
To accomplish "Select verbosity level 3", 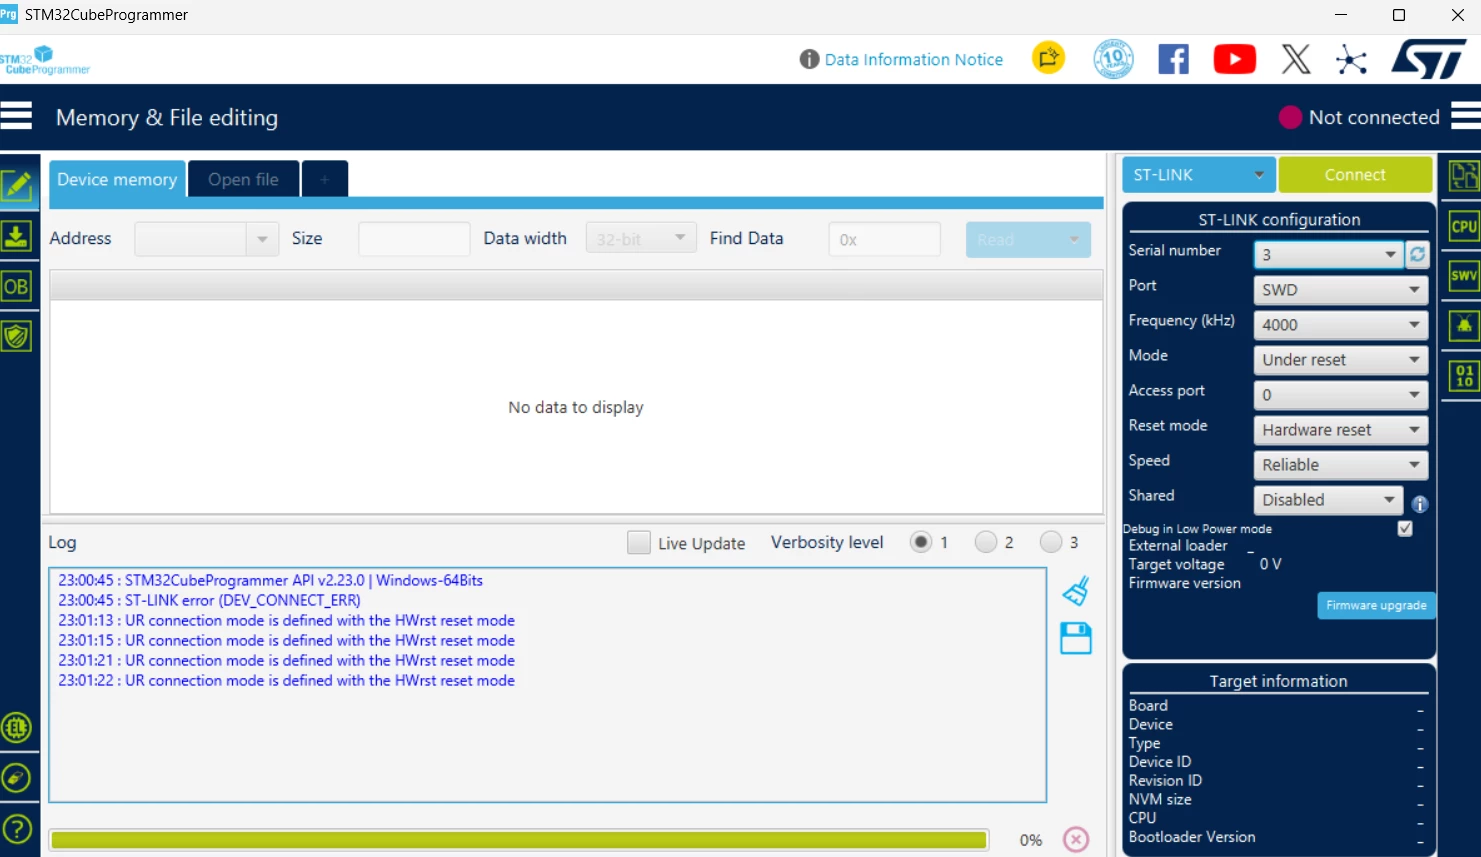I will click(x=1051, y=542).
